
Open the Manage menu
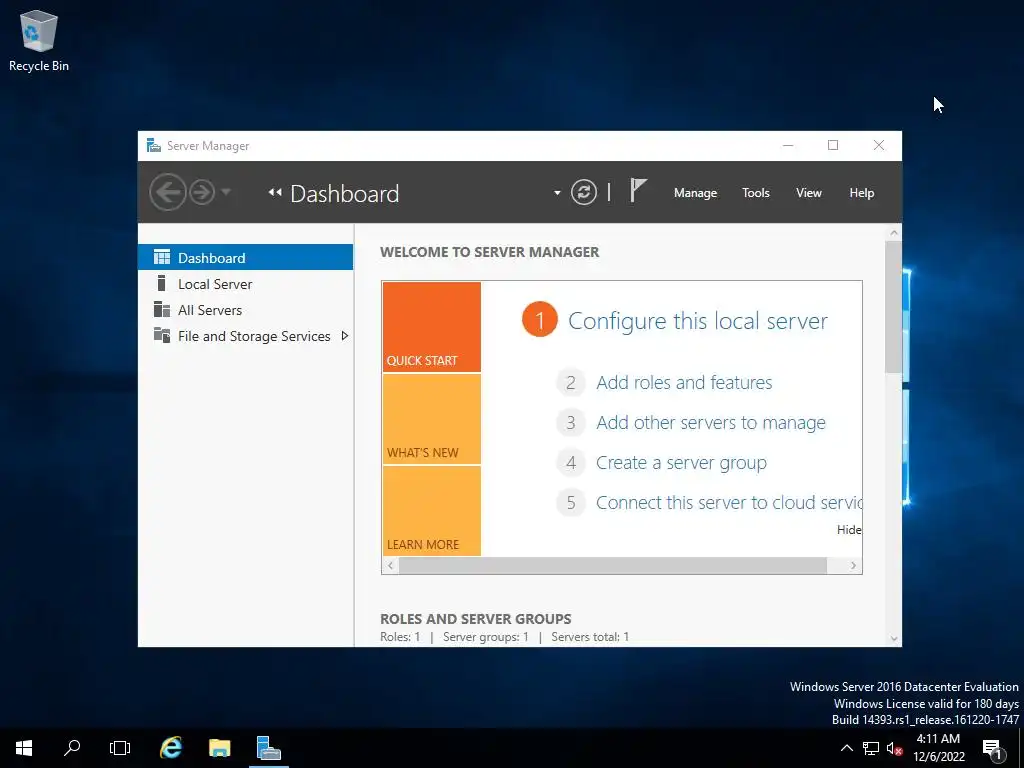click(x=696, y=193)
